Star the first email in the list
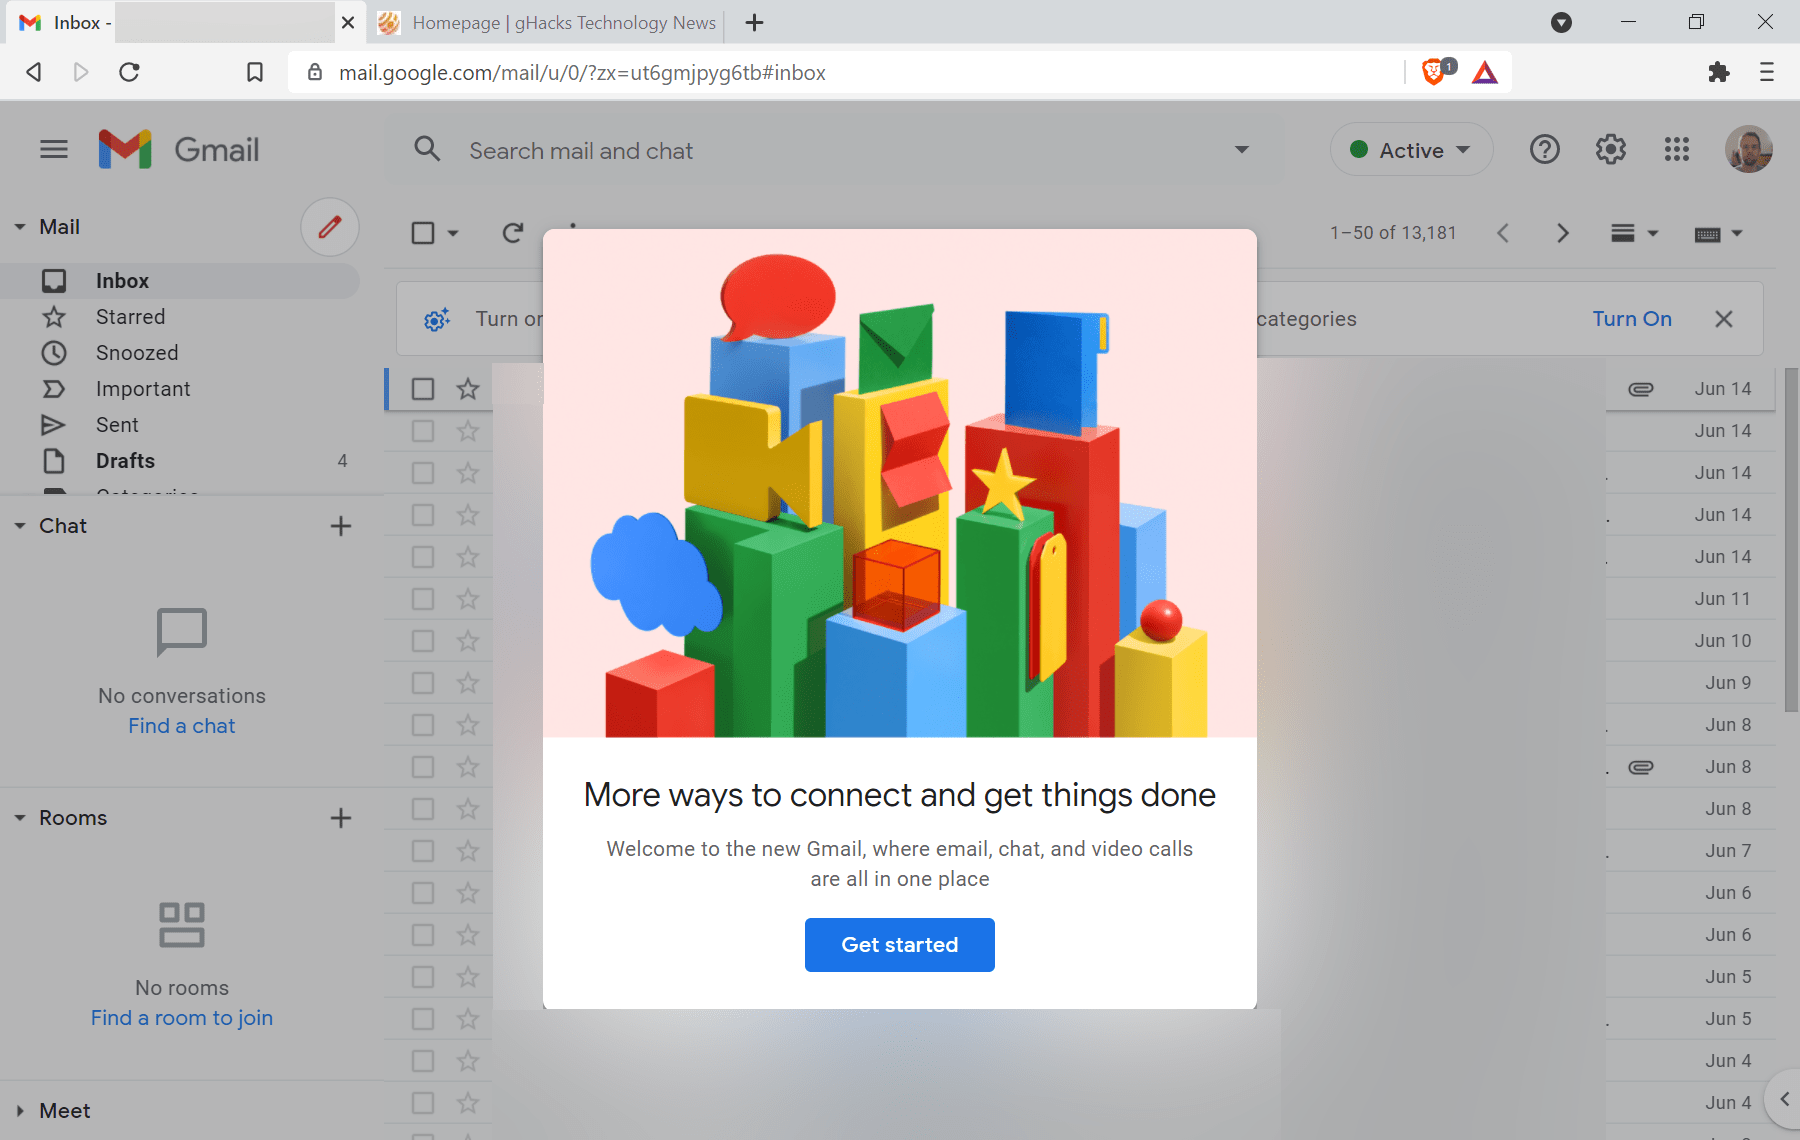Image resolution: width=1800 pixels, height=1140 pixels. 467,389
